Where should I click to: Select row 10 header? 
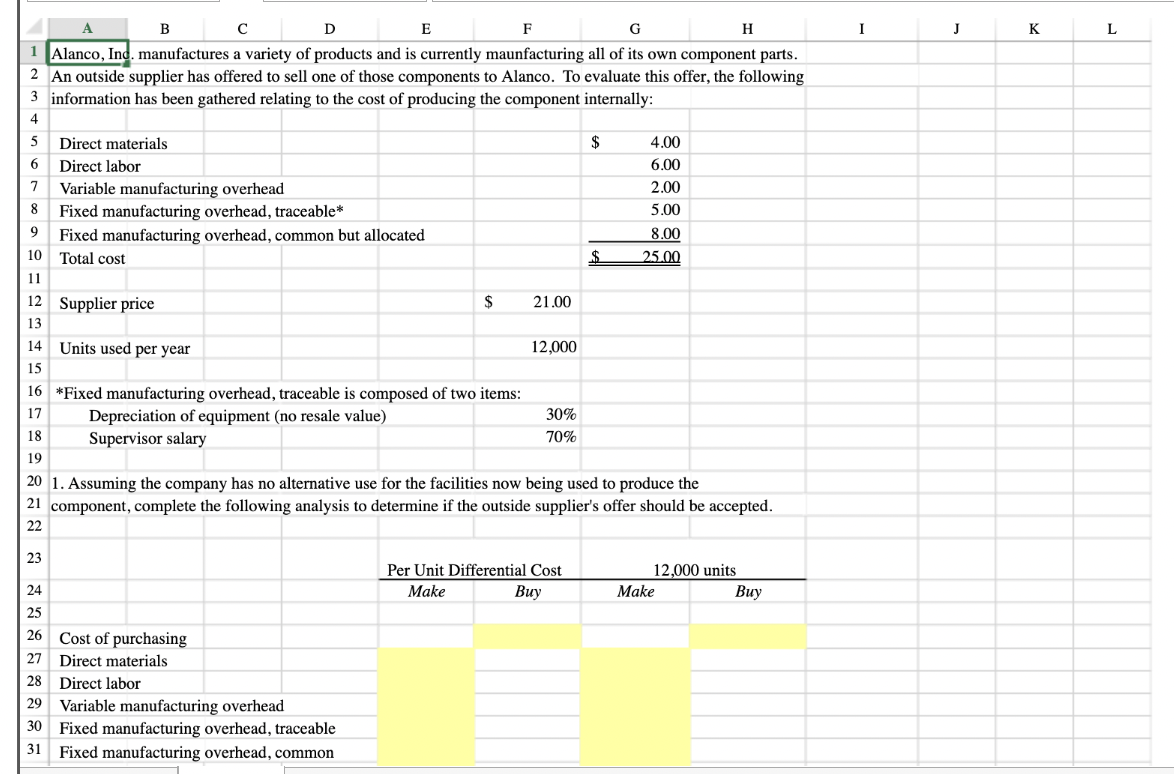point(34,255)
